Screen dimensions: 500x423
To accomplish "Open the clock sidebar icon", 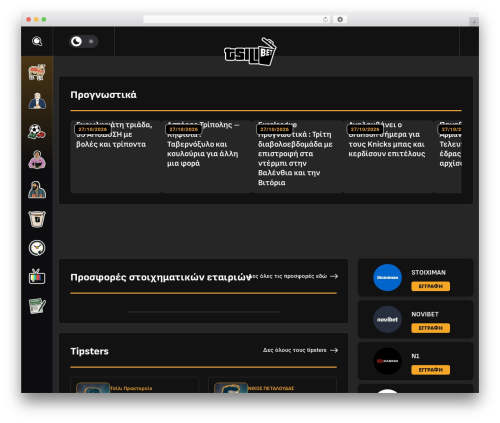I will (x=37, y=248).
